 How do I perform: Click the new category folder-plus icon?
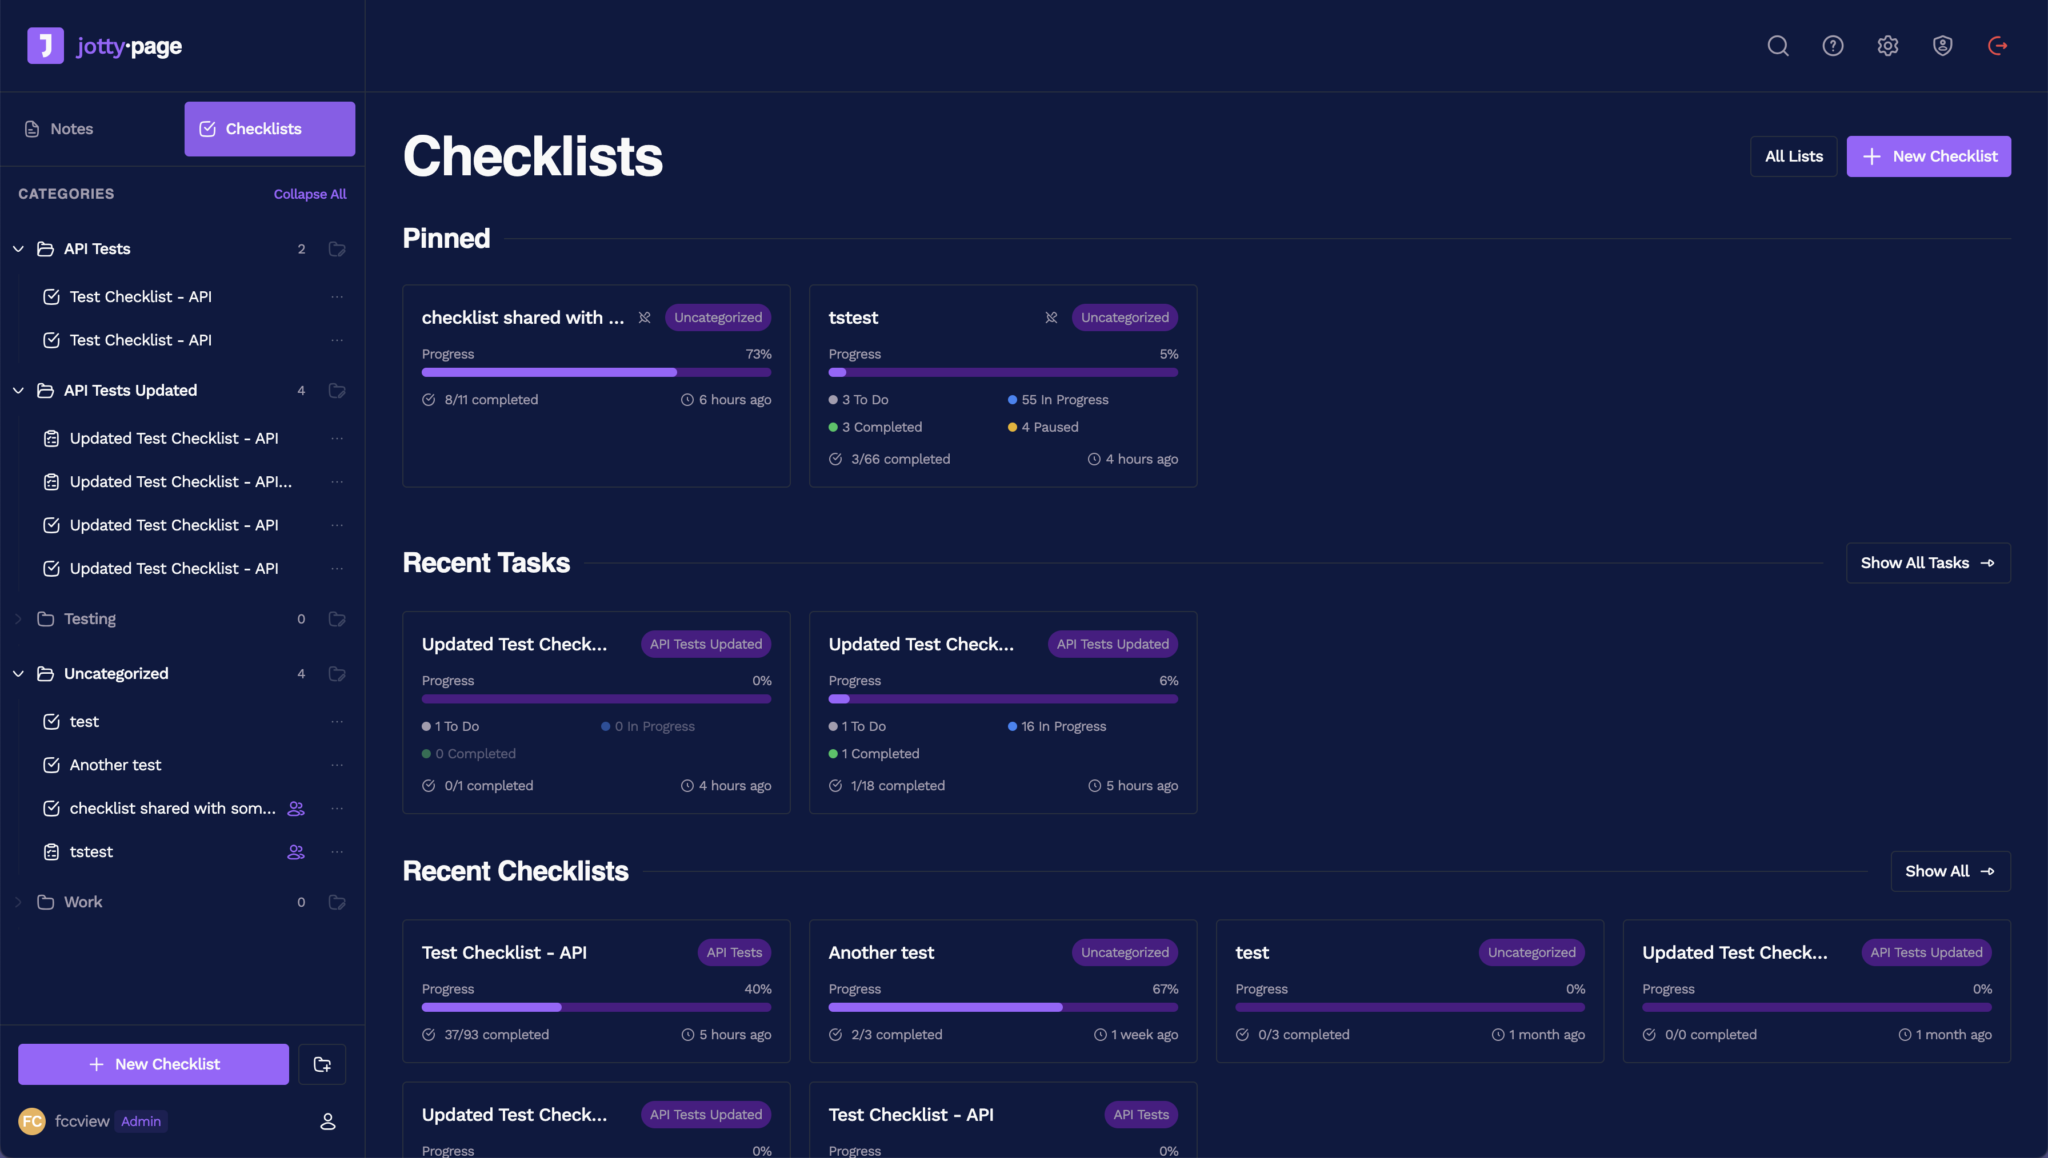(x=322, y=1064)
